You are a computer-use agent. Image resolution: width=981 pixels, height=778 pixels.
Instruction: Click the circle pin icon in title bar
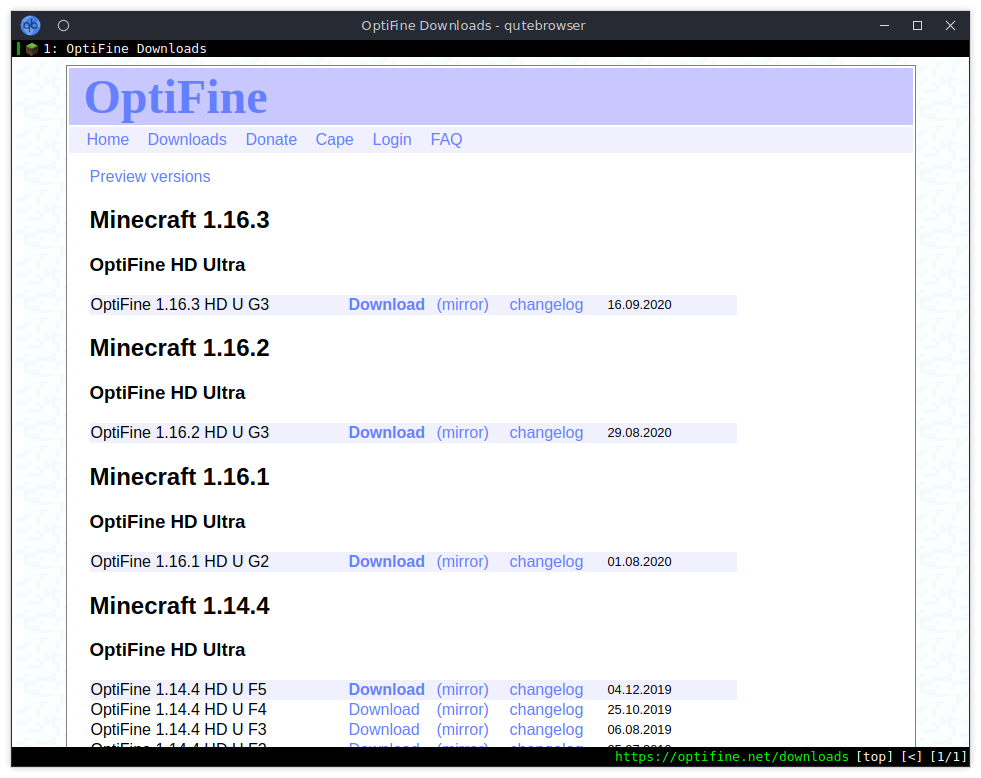pyautogui.click(x=64, y=25)
